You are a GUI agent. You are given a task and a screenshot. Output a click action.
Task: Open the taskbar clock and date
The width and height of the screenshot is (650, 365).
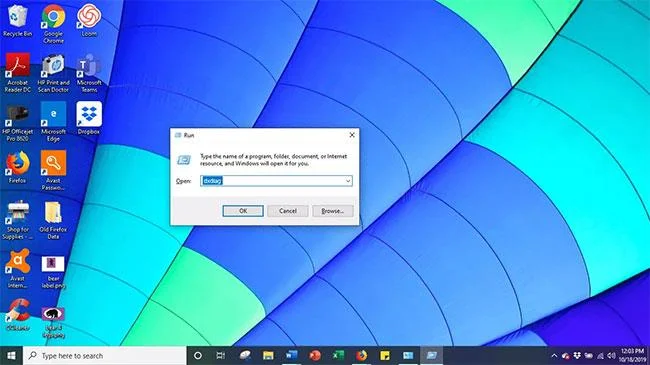[633, 355]
